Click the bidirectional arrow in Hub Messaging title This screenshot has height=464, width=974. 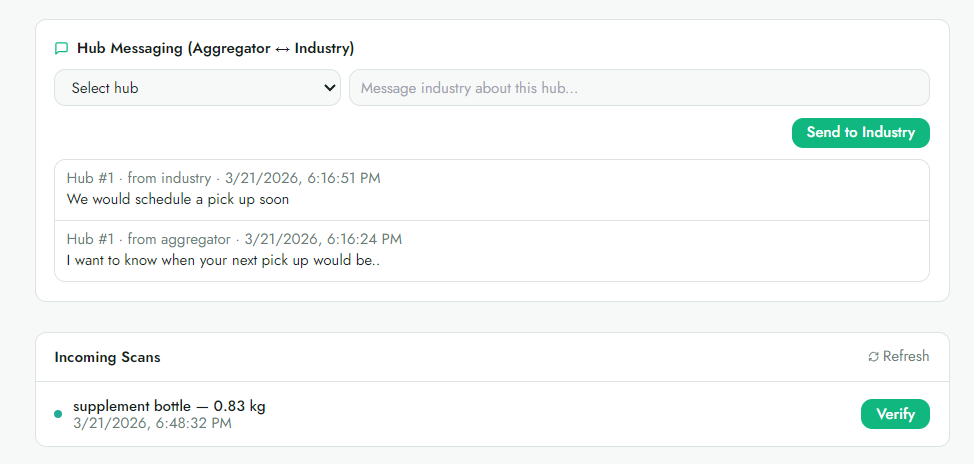click(282, 48)
